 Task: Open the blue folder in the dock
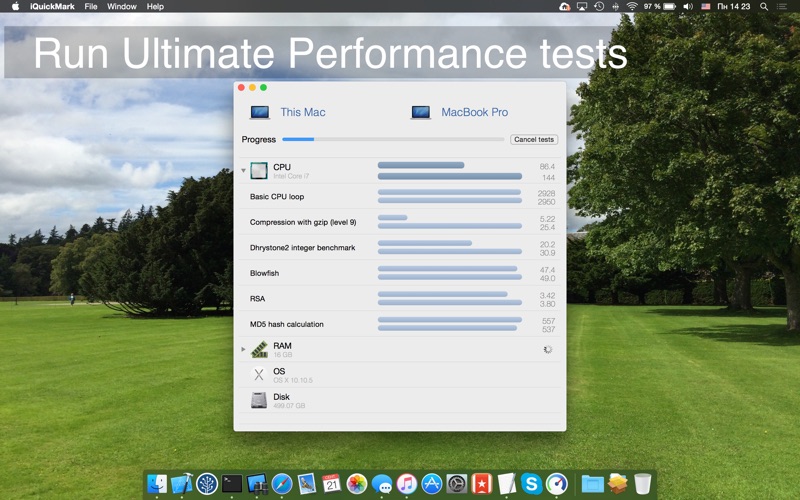(592, 484)
